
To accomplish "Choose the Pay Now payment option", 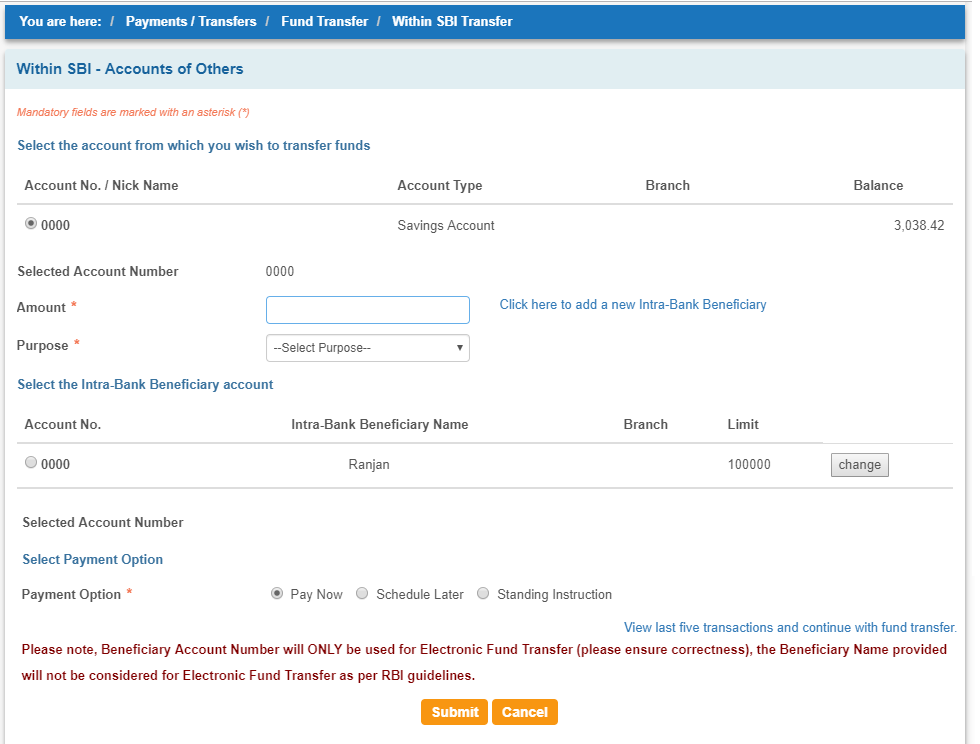I will pos(277,593).
